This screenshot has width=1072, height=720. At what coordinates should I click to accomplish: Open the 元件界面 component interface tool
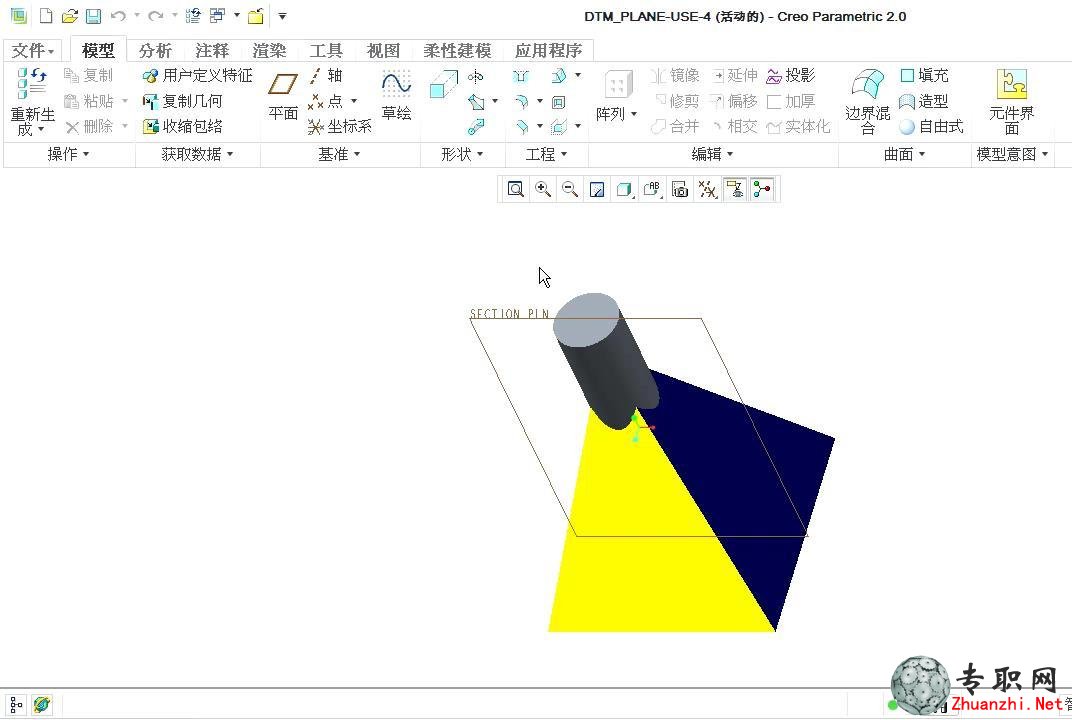coord(1012,101)
